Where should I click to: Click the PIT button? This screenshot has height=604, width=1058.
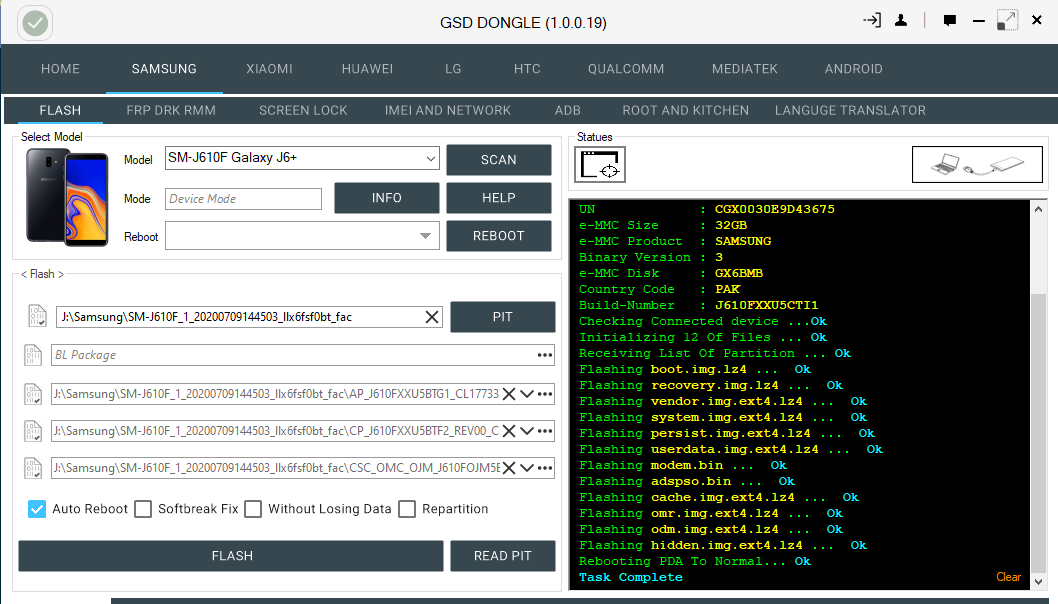click(x=503, y=317)
